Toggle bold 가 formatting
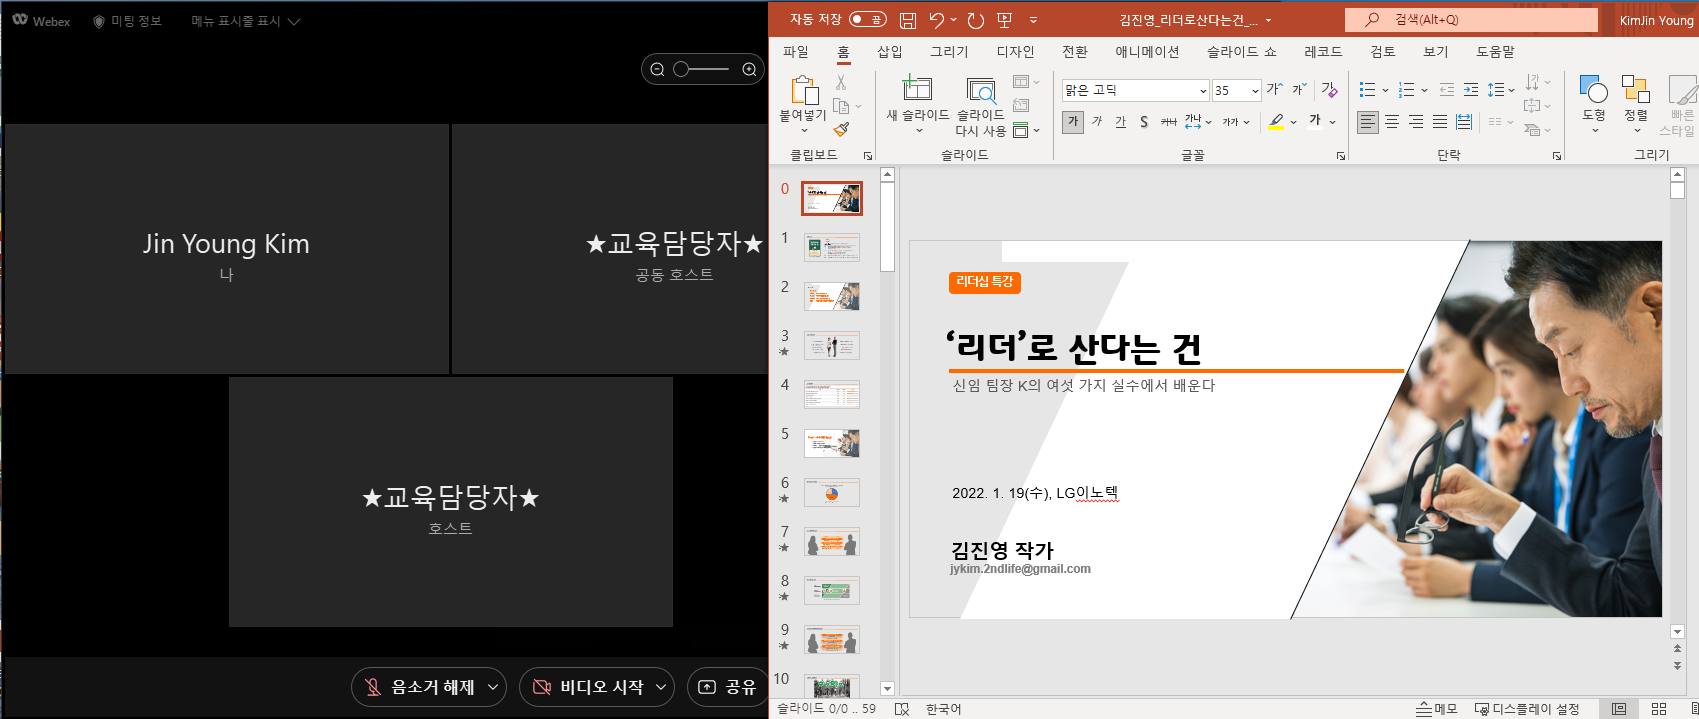The height and width of the screenshot is (719, 1699). pyautogui.click(x=1073, y=122)
